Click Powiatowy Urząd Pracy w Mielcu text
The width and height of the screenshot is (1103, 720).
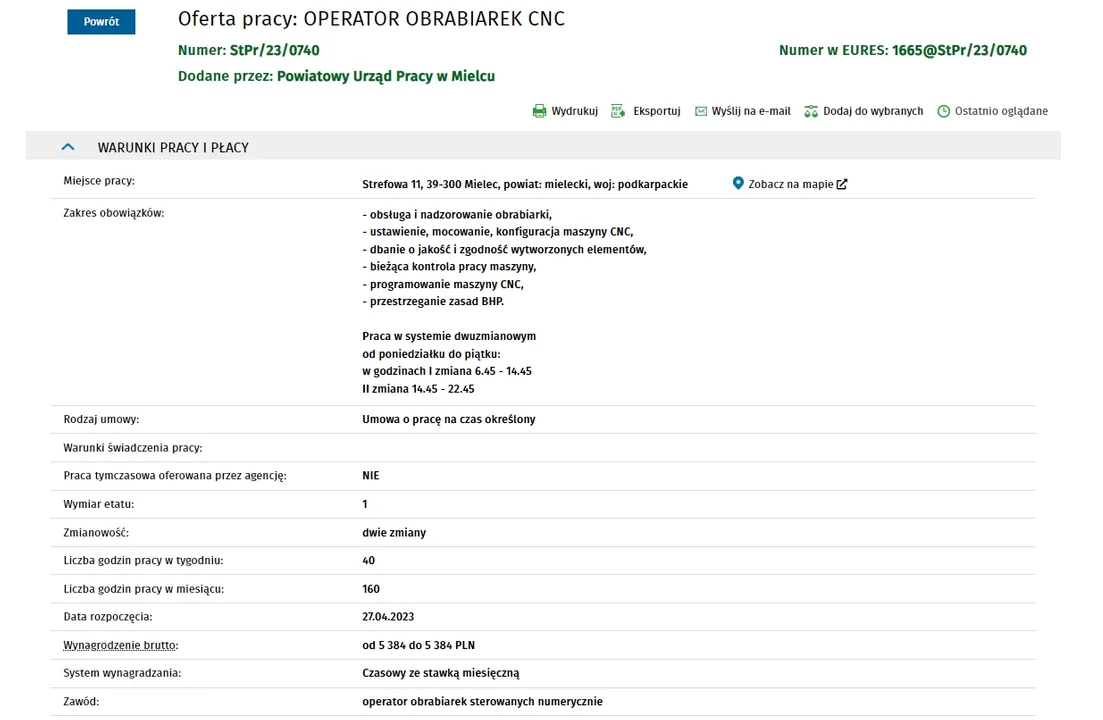tap(386, 76)
